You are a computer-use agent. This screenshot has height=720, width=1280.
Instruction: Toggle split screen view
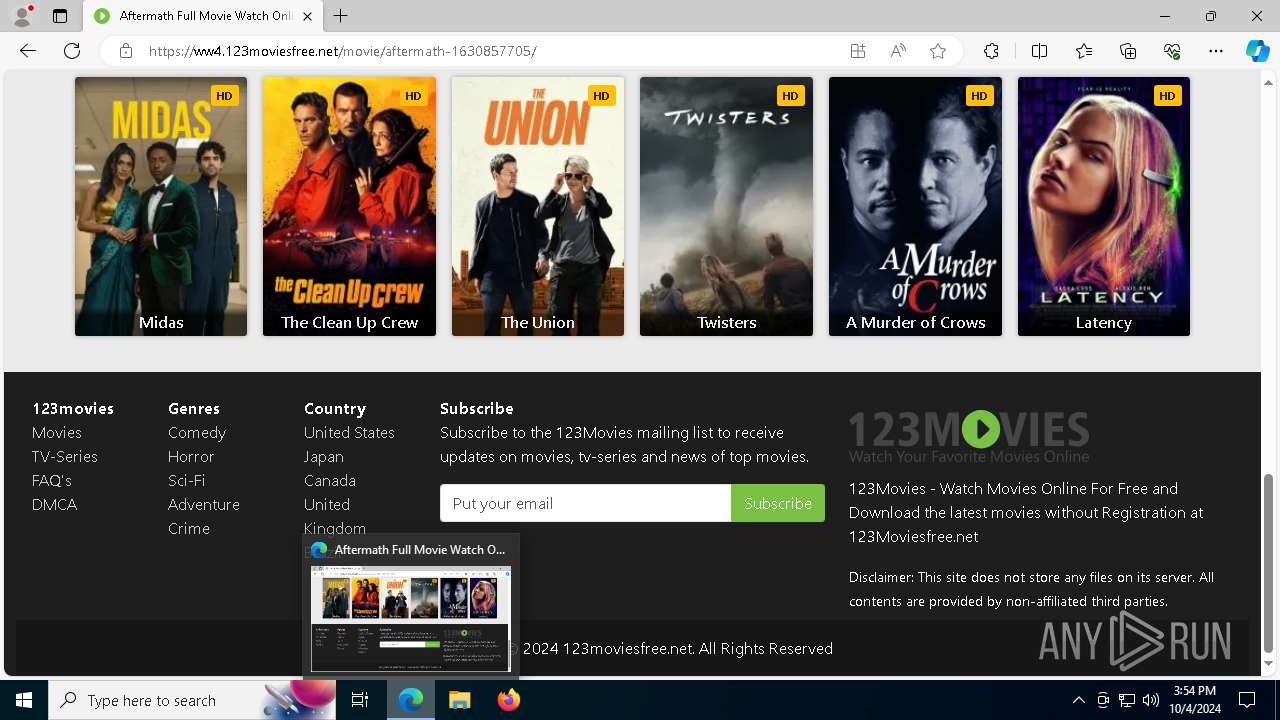point(1039,51)
